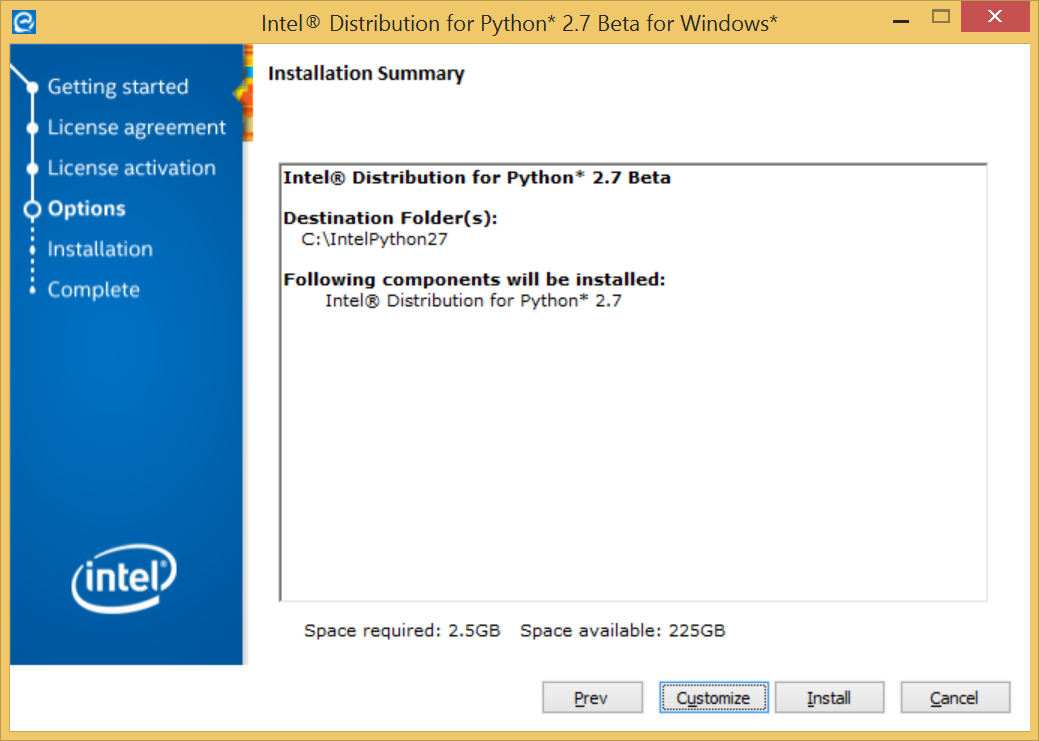Select the License agreement step
The image size is (1039, 741).
pos(137,128)
